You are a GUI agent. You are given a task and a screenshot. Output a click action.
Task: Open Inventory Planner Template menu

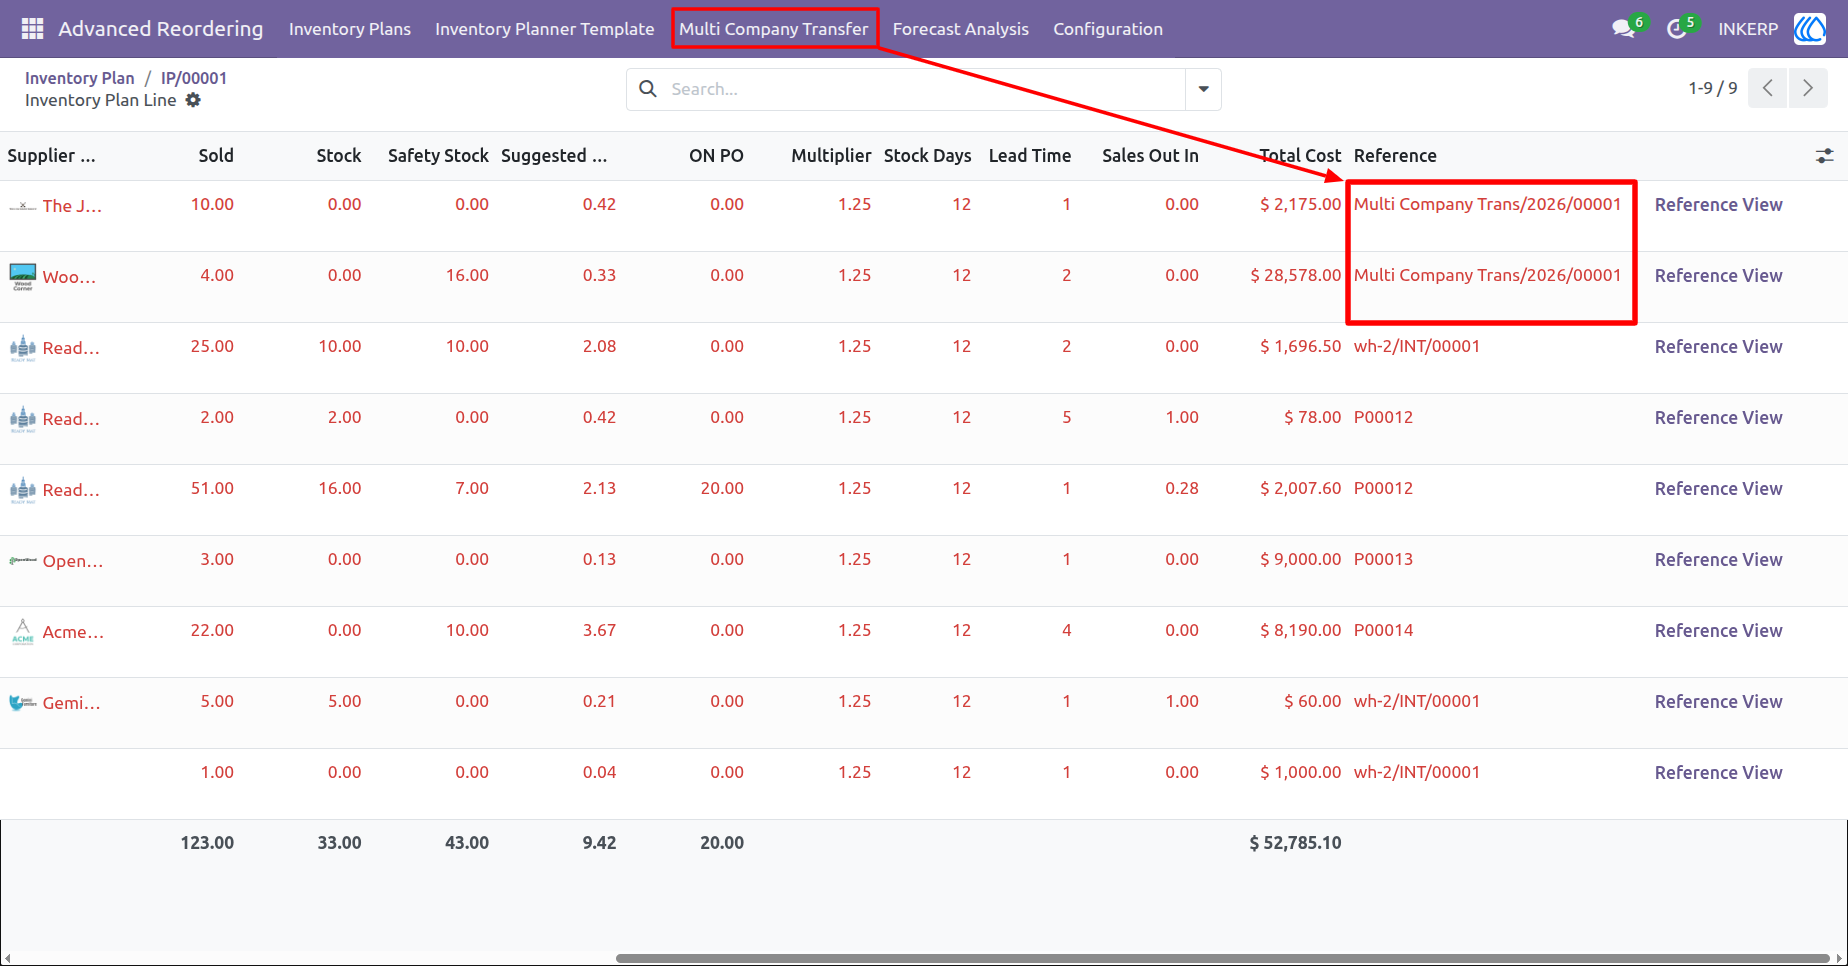tap(545, 29)
